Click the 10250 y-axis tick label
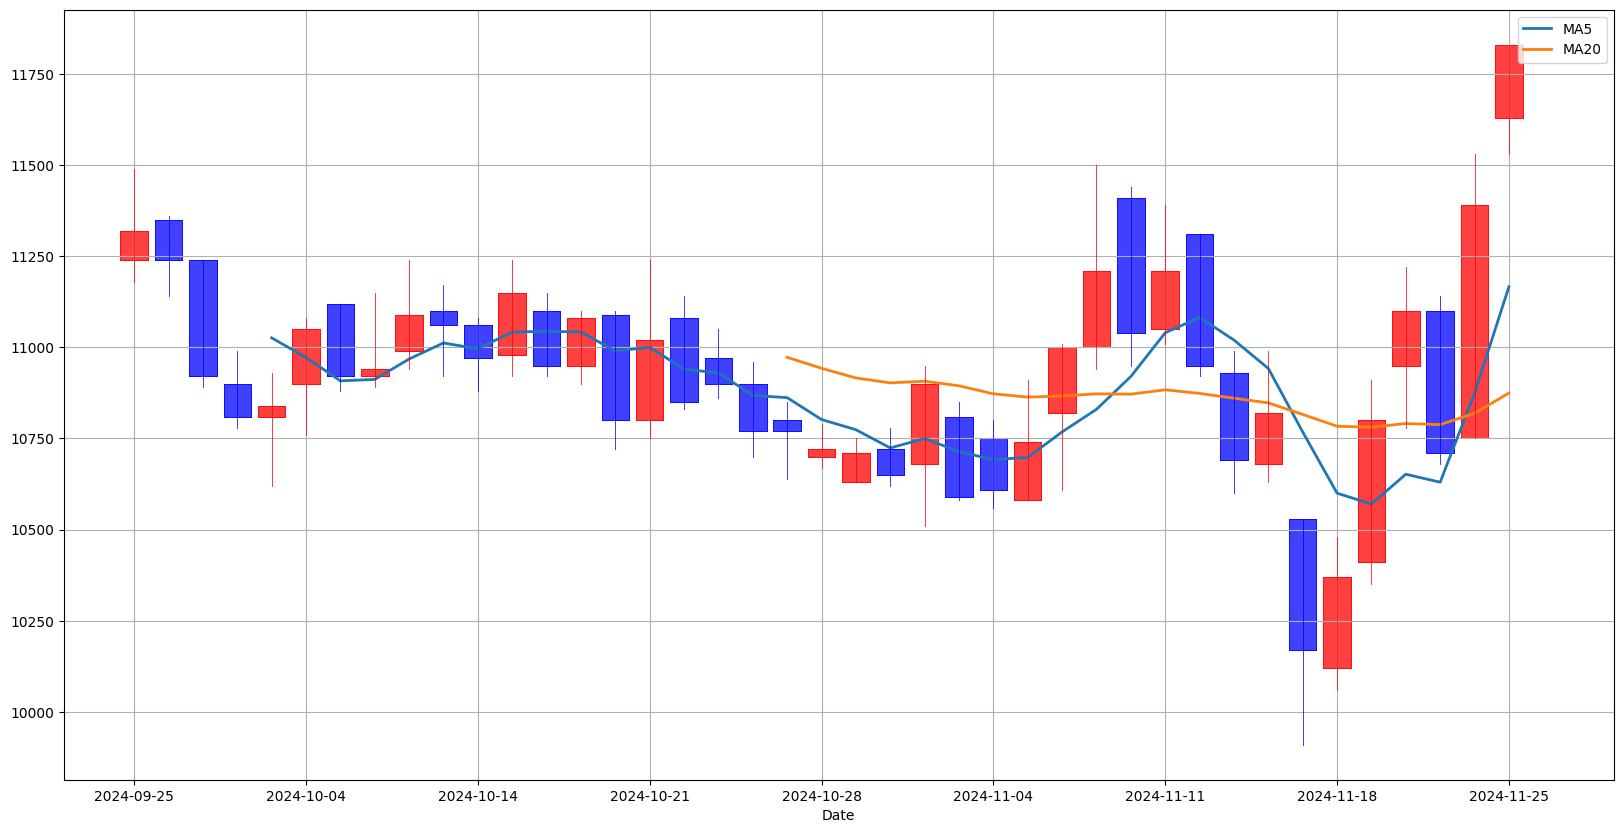This screenshot has height=833, width=1623. pyautogui.click(x=33, y=622)
